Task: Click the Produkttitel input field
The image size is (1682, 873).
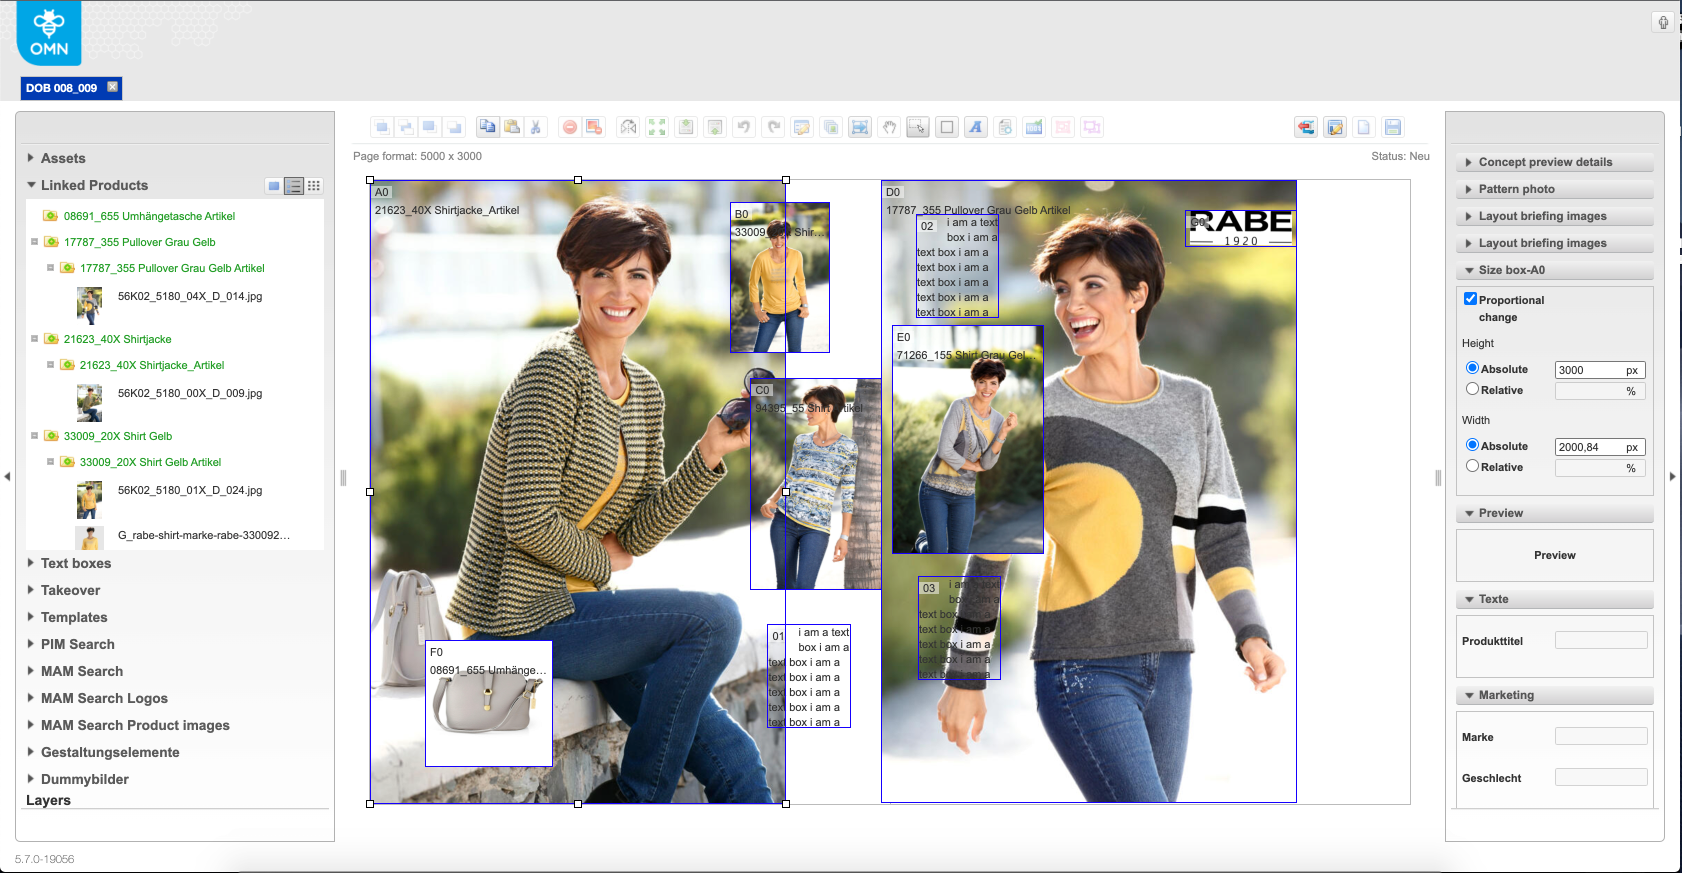Action: point(1600,640)
